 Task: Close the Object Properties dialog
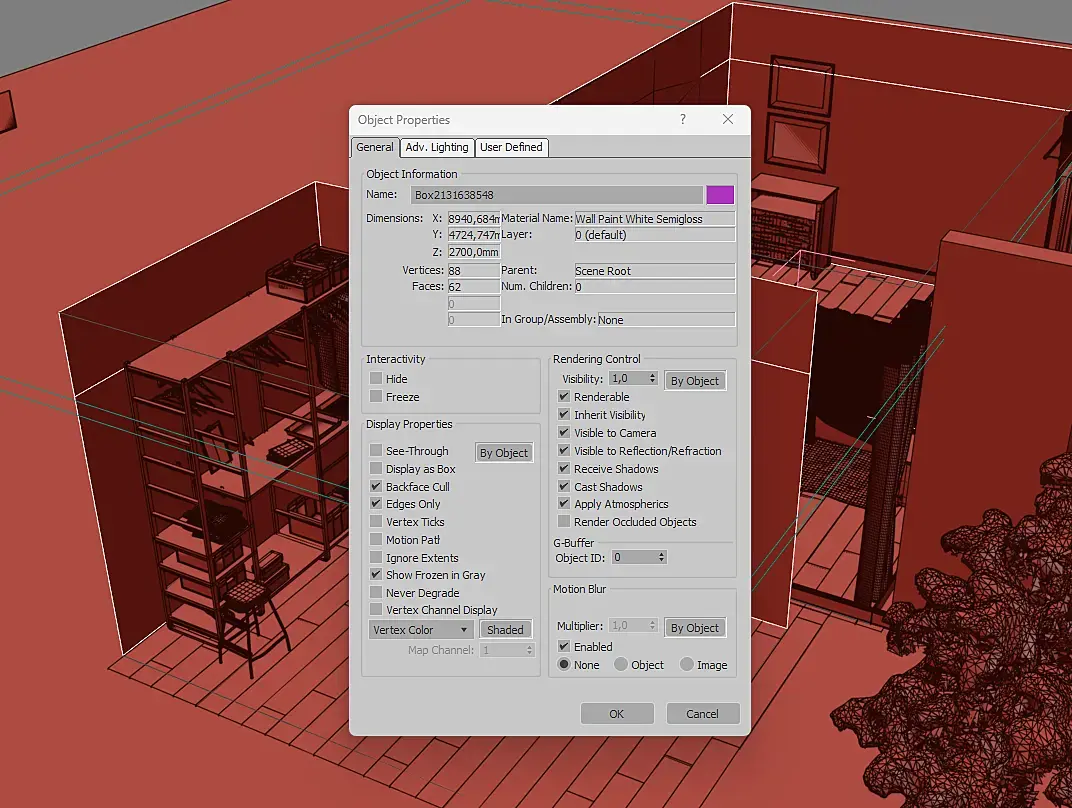pos(728,120)
